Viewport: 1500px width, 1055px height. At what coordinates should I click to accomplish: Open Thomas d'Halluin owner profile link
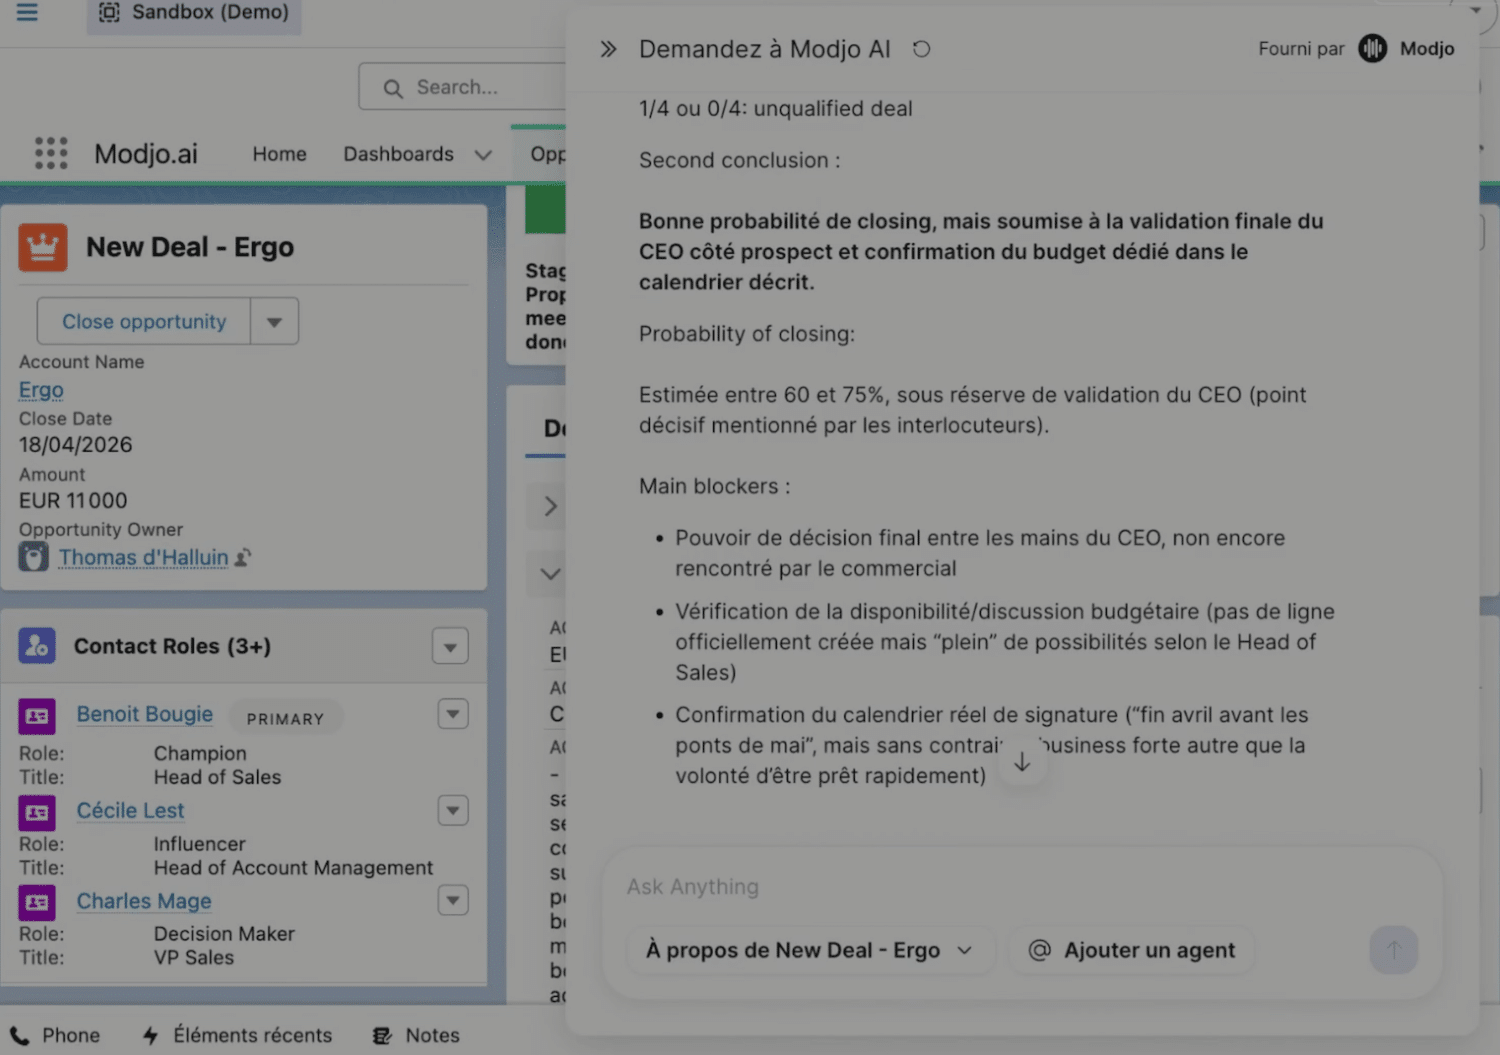[143, 557]
